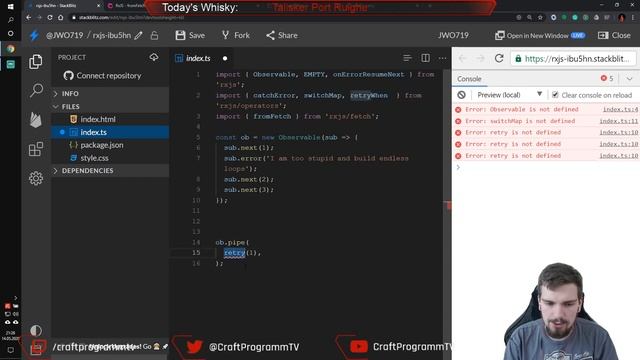This screenshot has height=360, width=640.
Task: Open the search icon in StackBlitz sidebar
Action: (36, 90)
